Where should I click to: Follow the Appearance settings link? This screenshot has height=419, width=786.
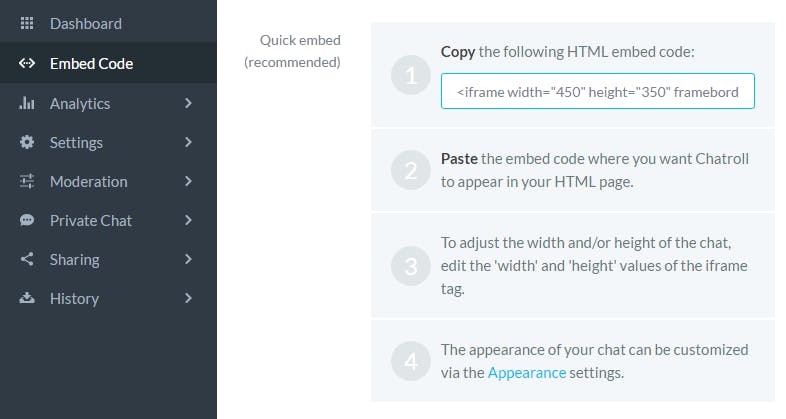click(527, 373)
